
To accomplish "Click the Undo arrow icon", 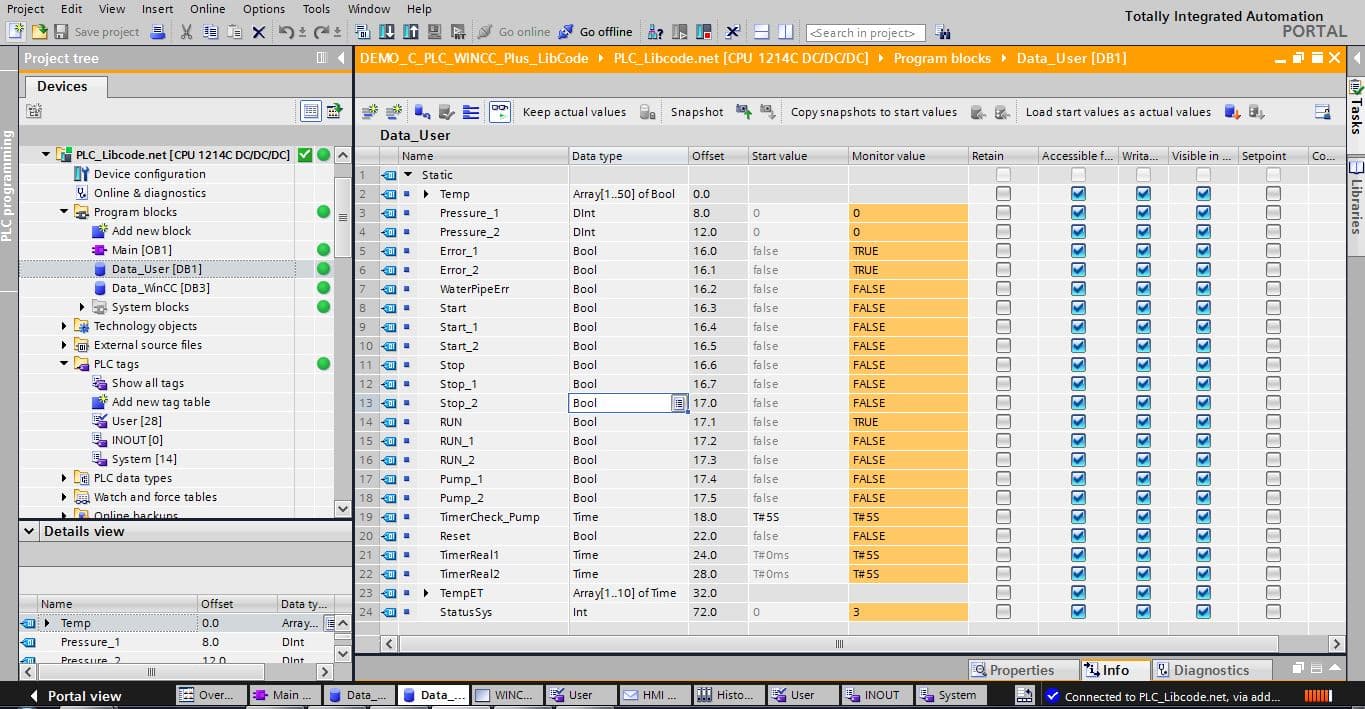I will point(286,32).
